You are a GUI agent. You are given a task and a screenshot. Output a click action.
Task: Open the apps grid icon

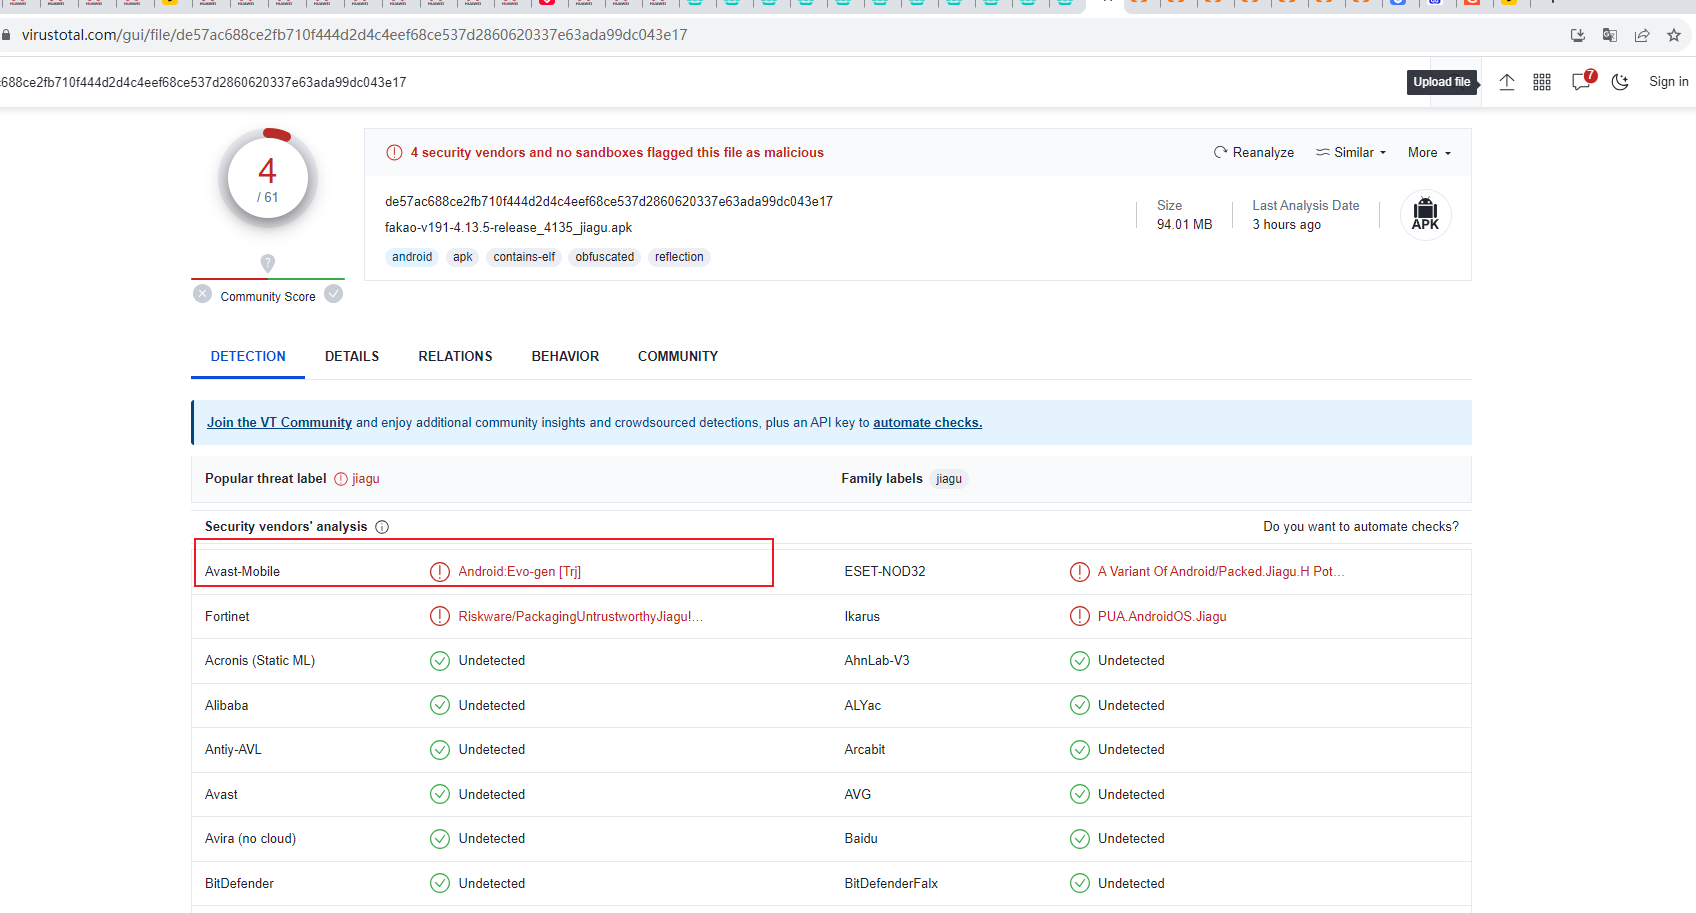[1542, 82]
